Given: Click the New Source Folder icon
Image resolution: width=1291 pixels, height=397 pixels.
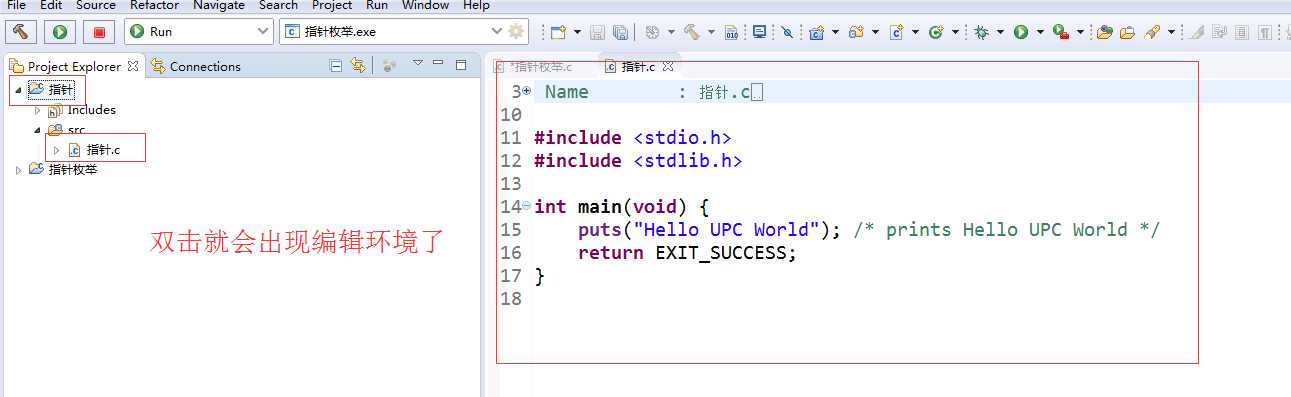Looking at the screenshot, I should 856,32.
